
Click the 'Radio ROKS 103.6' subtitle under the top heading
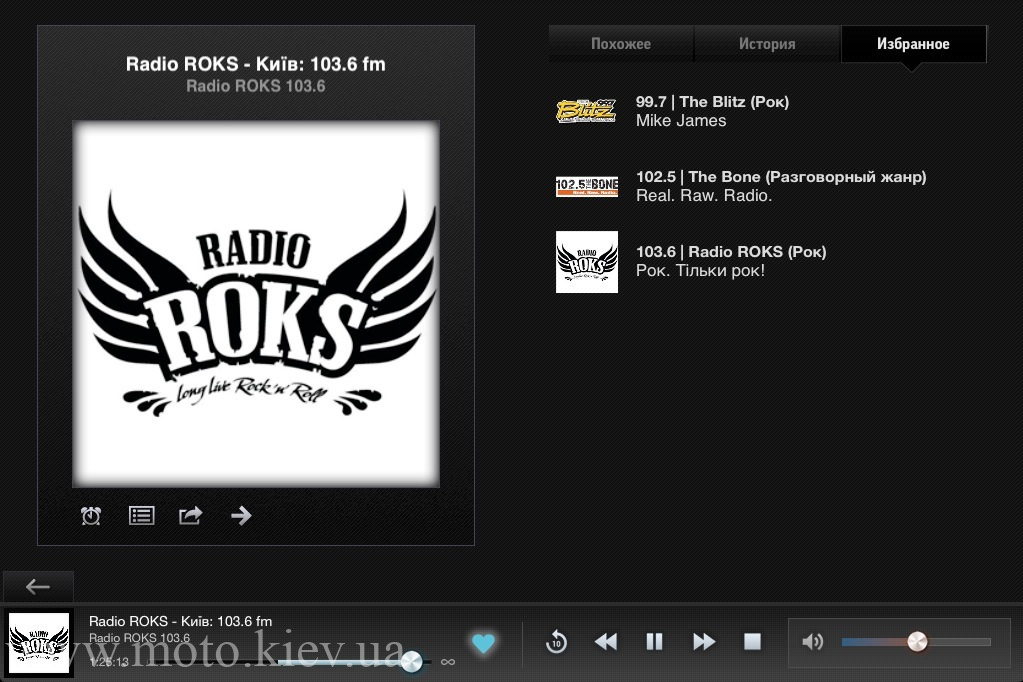coord(256,86)
